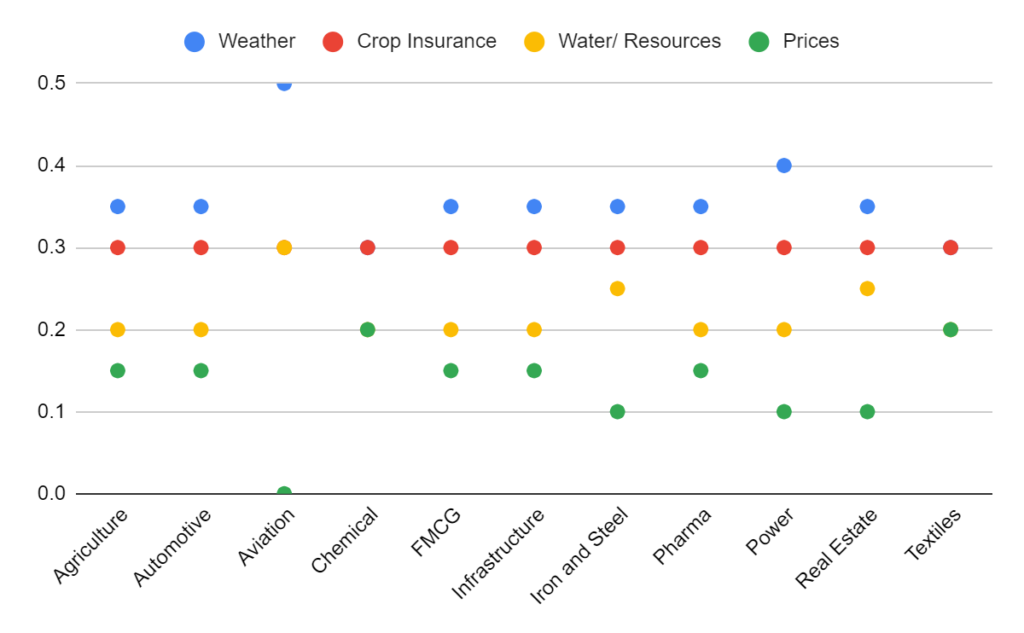Select the Water/ Resources legend label
This screenshot has width=1024, height=633.
tap(639, 41)
